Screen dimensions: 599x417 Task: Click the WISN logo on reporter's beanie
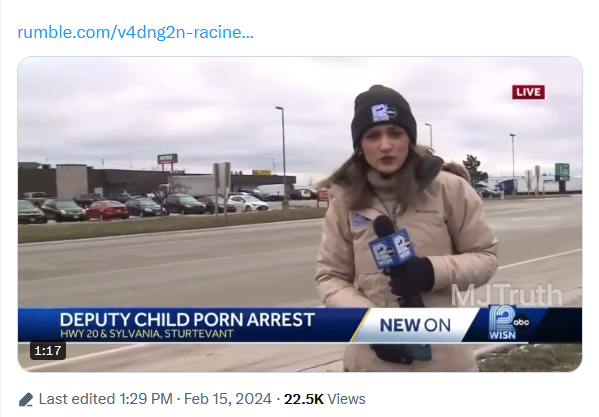coord(383,112)
